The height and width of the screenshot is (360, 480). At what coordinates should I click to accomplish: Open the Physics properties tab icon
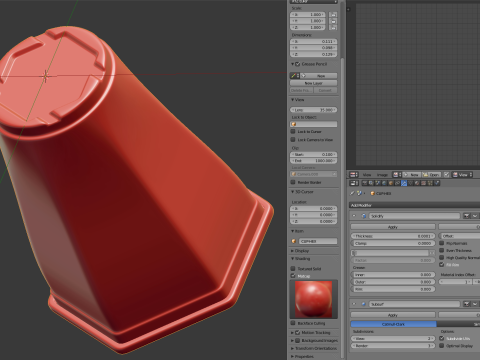437,183
